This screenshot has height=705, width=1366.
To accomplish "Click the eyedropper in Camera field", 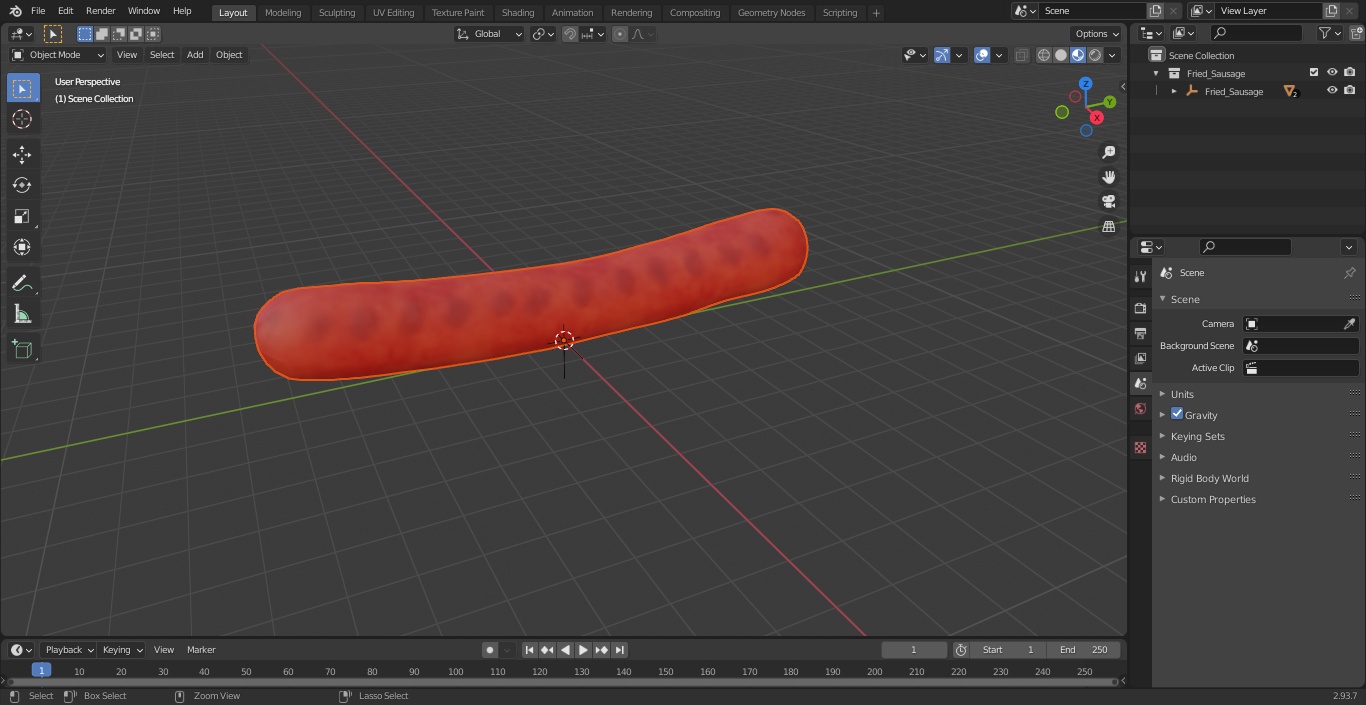I will pos(1349,324).
